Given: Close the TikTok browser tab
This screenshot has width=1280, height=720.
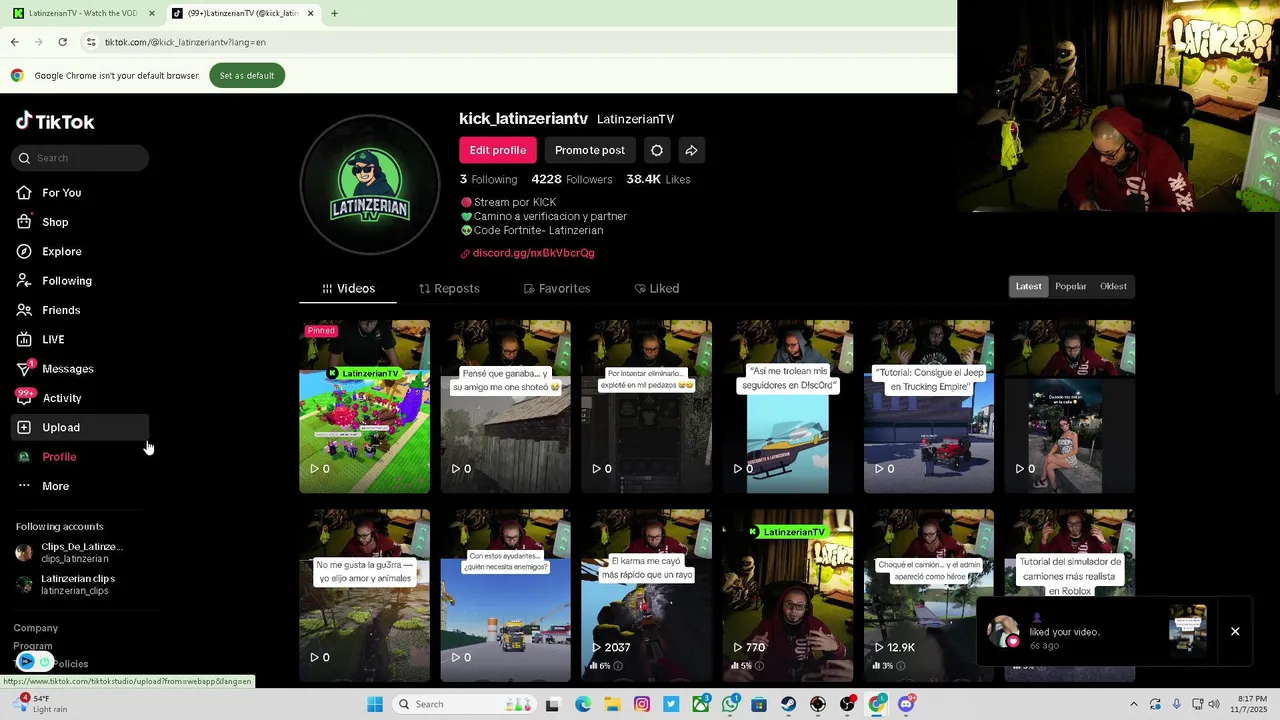Looking at the screenshot, I should click(x=310, y=13).
